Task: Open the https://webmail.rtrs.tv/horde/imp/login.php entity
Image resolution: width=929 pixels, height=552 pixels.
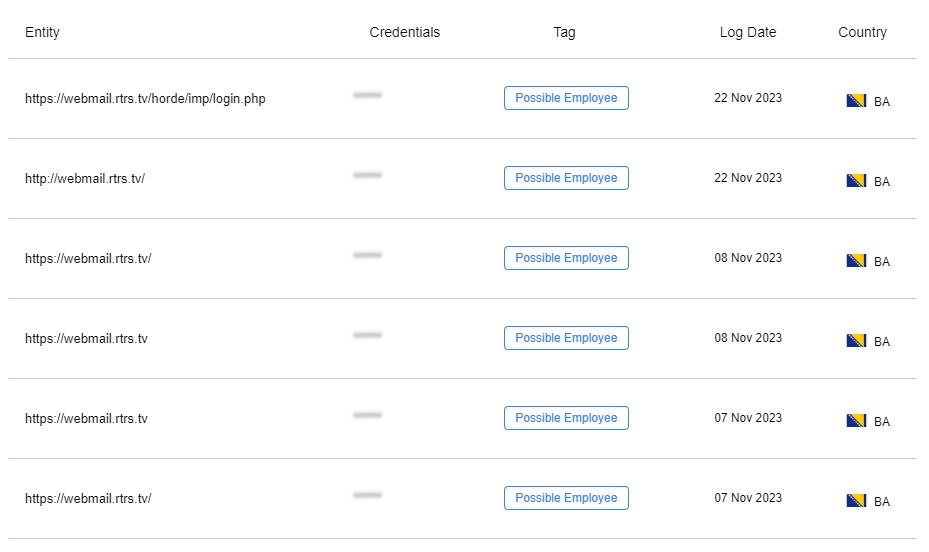Action: (x=145, y=98)
